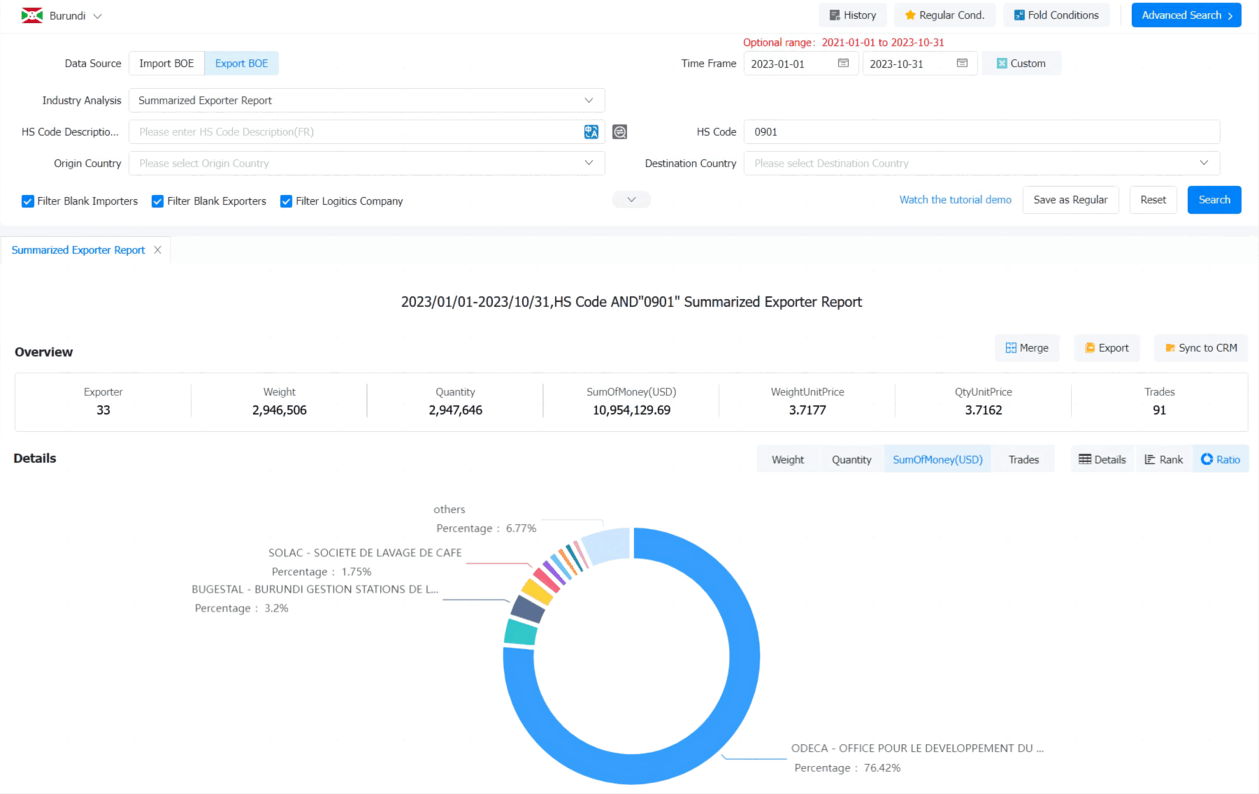
Task: Click the WeightUnitPrice value 3.7177
Action: (807, 410)
